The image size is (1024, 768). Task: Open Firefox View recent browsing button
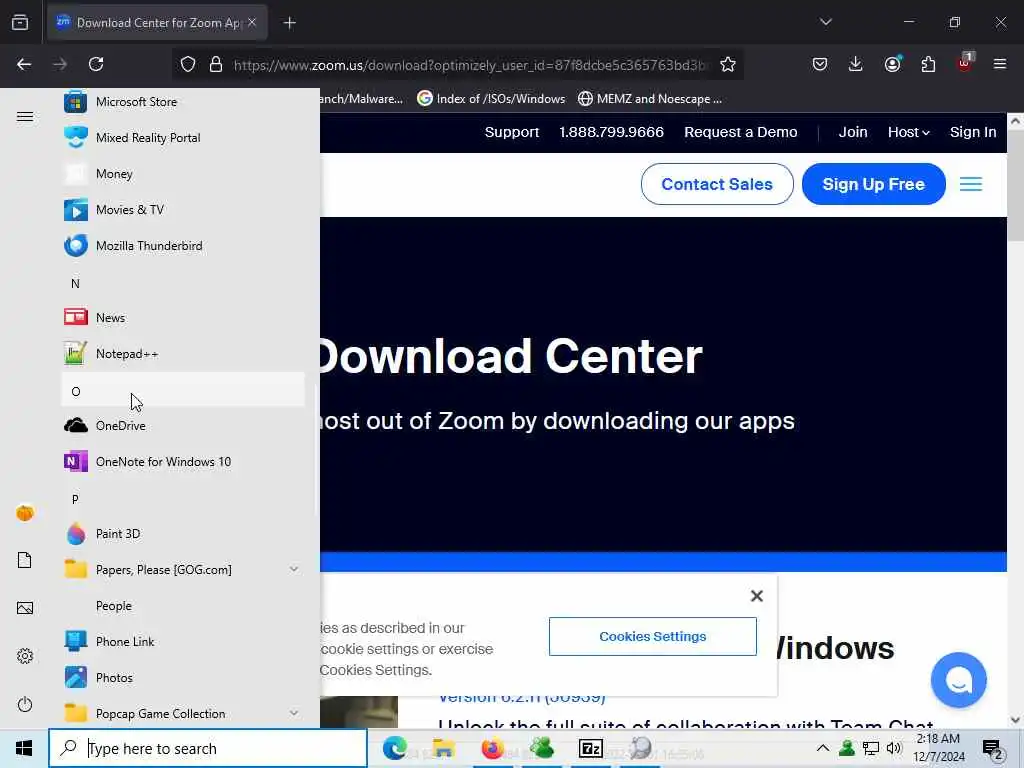(20, 22)
